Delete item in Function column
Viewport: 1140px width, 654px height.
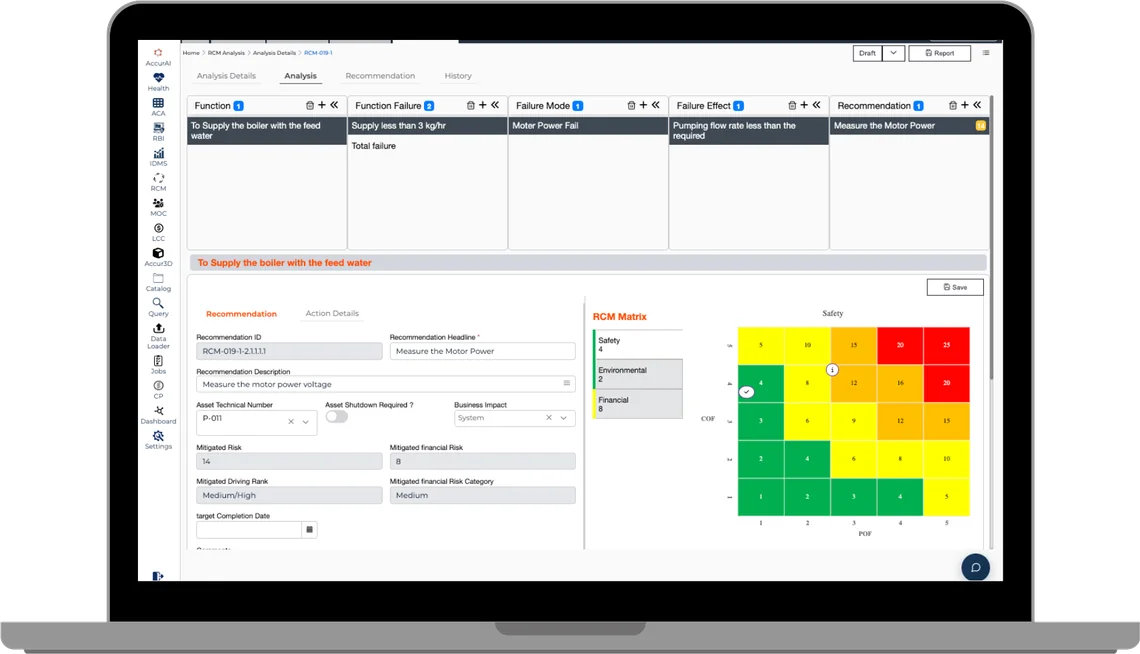click(x=310, y=105)
